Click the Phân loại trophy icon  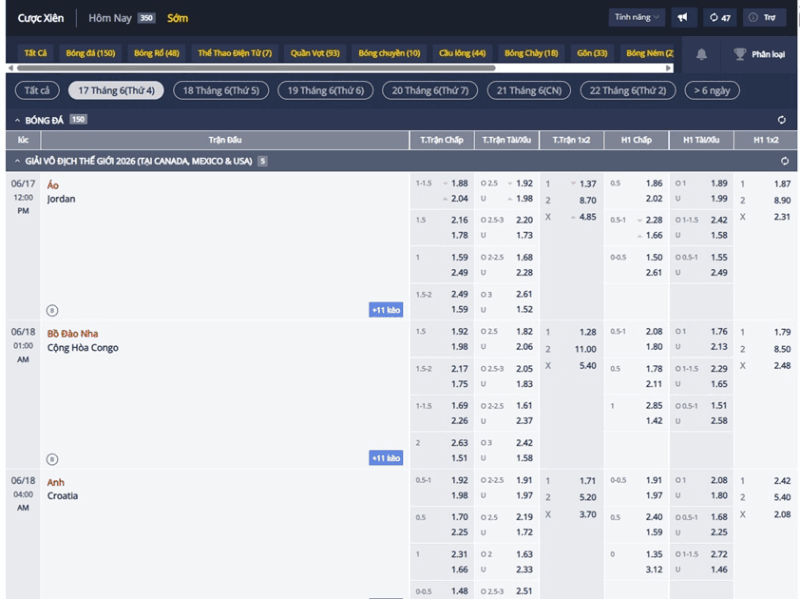click(x=739, y=54)
